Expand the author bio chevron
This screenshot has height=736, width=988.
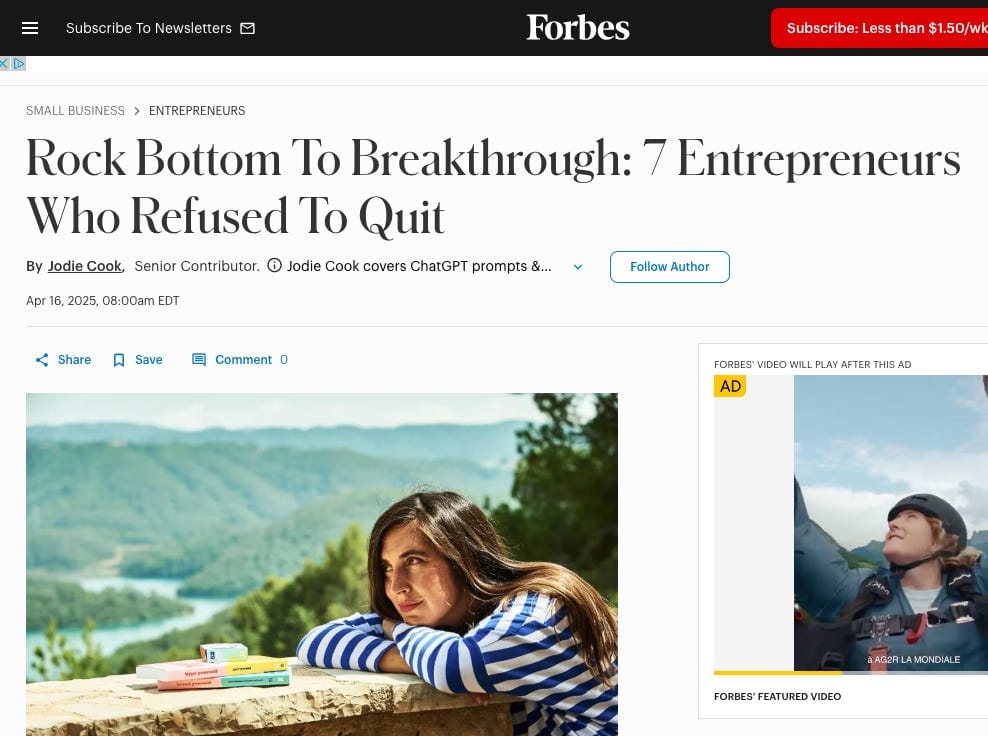coord(577,267)
